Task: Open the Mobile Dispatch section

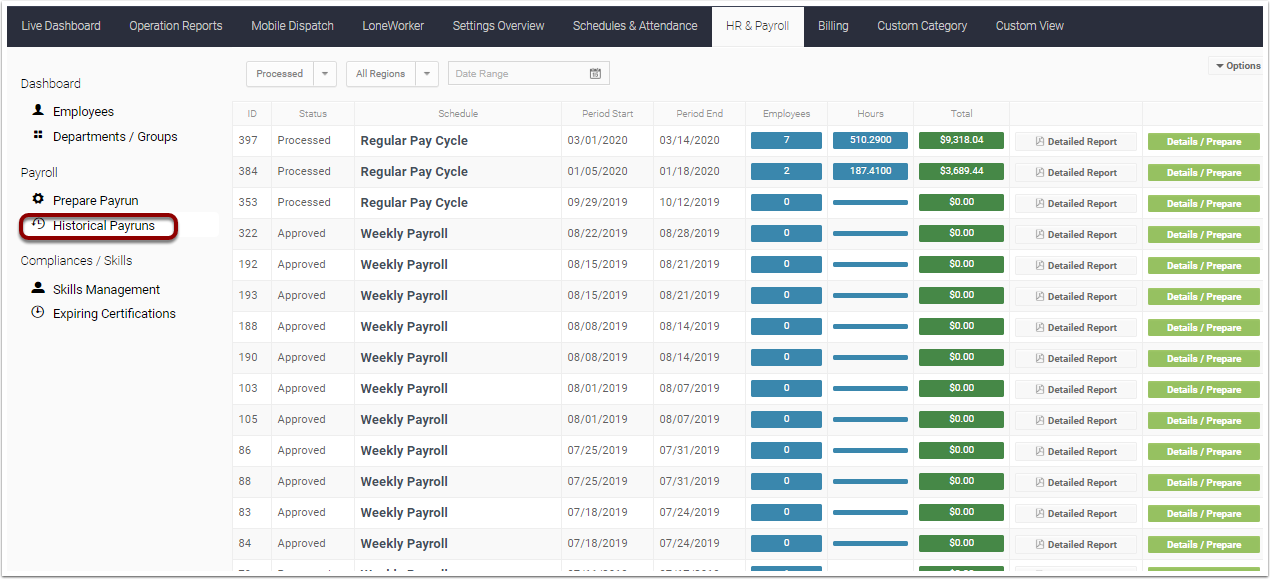Action: click(292, 26)
